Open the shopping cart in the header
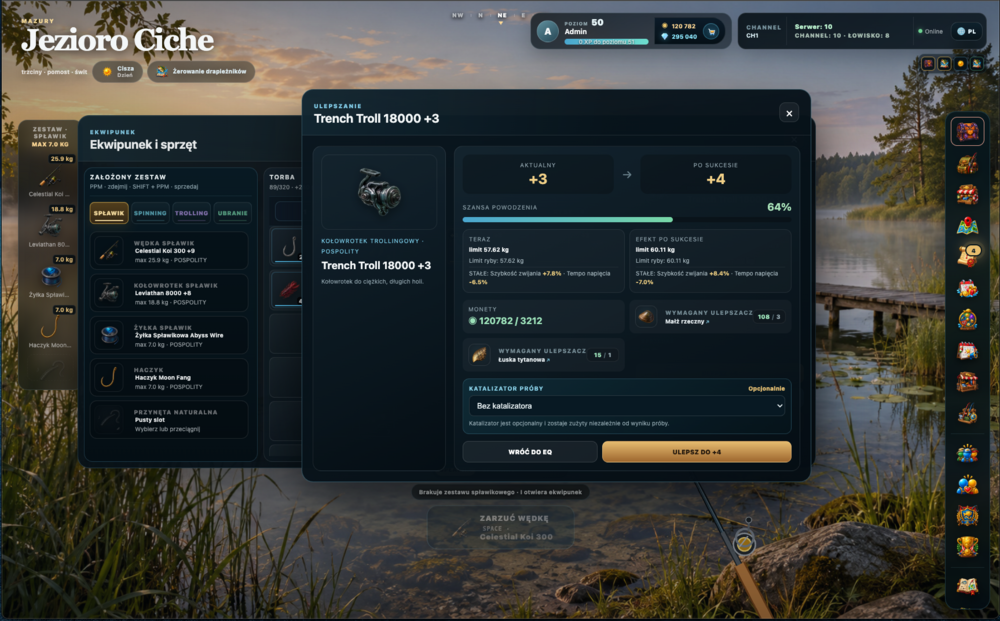This screenshot has height=621, width=1000. click(711, 31)
